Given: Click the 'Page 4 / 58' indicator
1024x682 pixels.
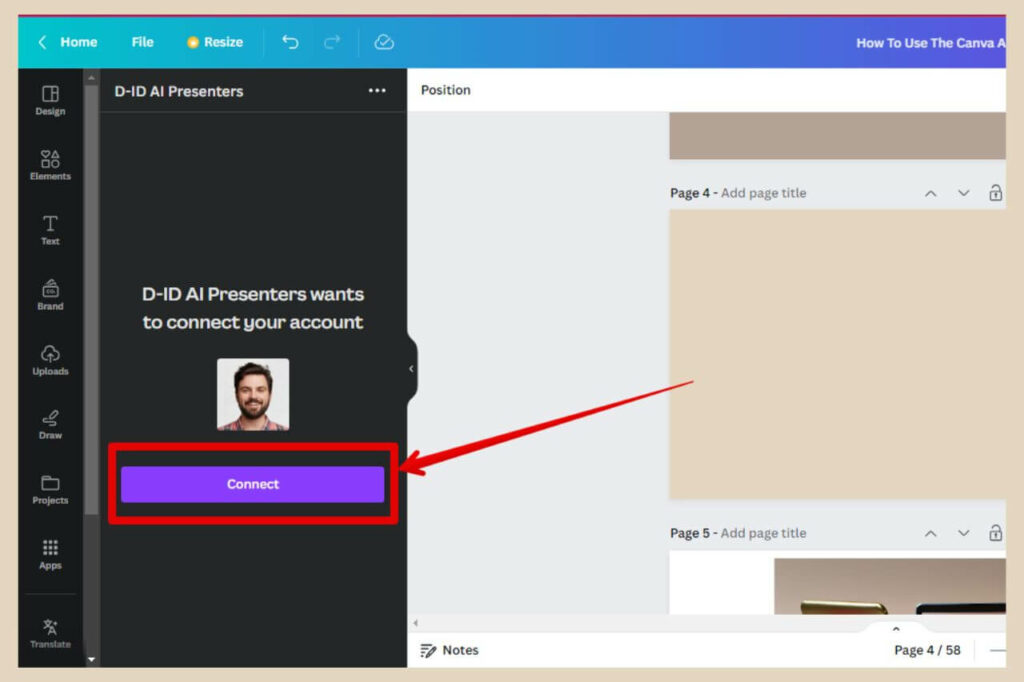Looking at the screenshot, I should coord(927,650).
